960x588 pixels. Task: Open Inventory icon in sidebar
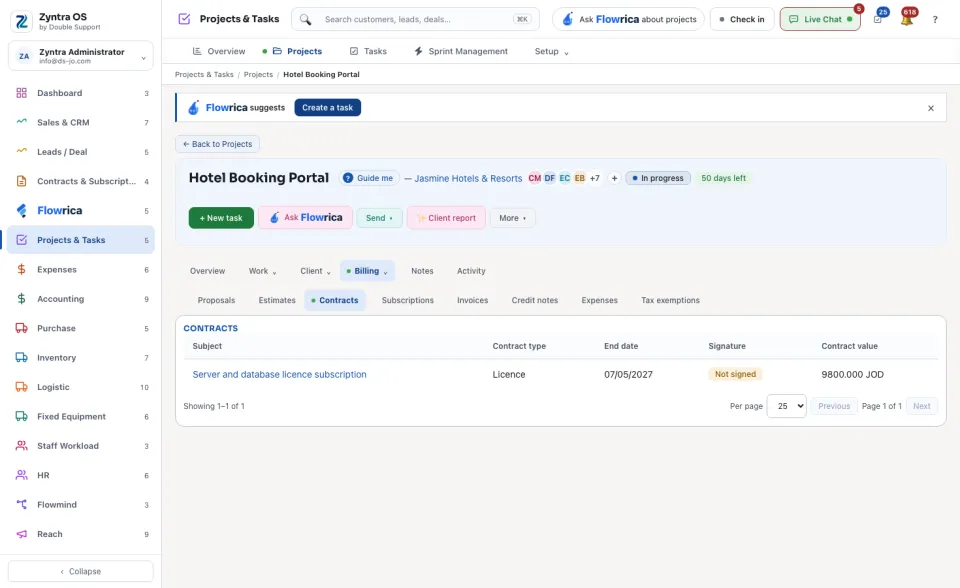coord(21,358)
